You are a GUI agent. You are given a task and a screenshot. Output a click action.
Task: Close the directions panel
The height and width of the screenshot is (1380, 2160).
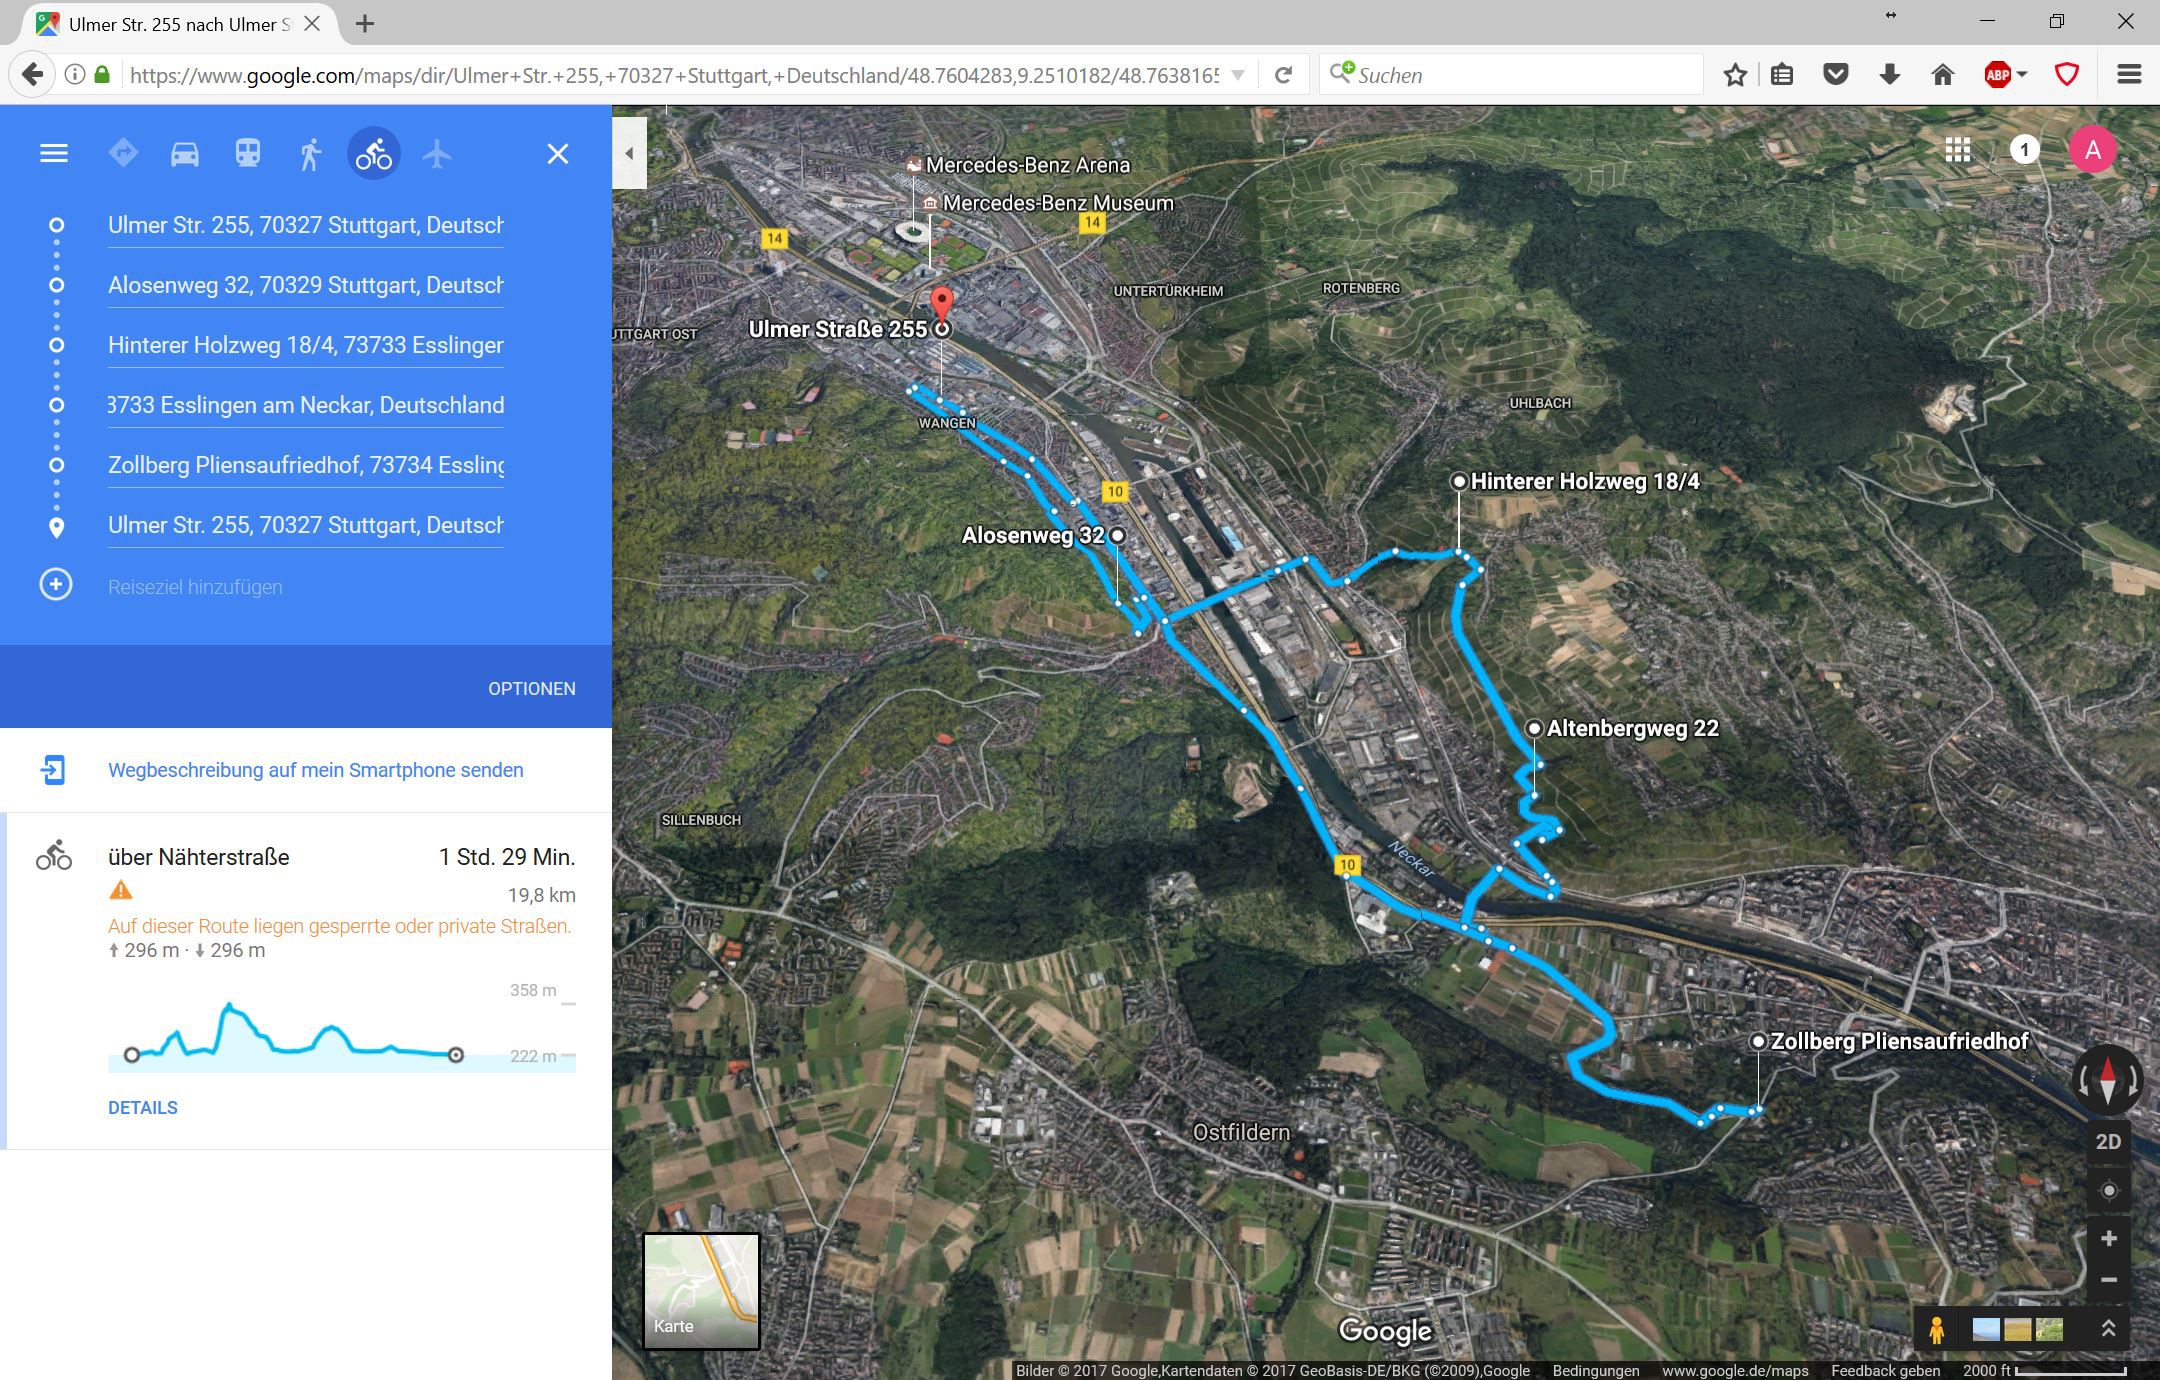558,153
